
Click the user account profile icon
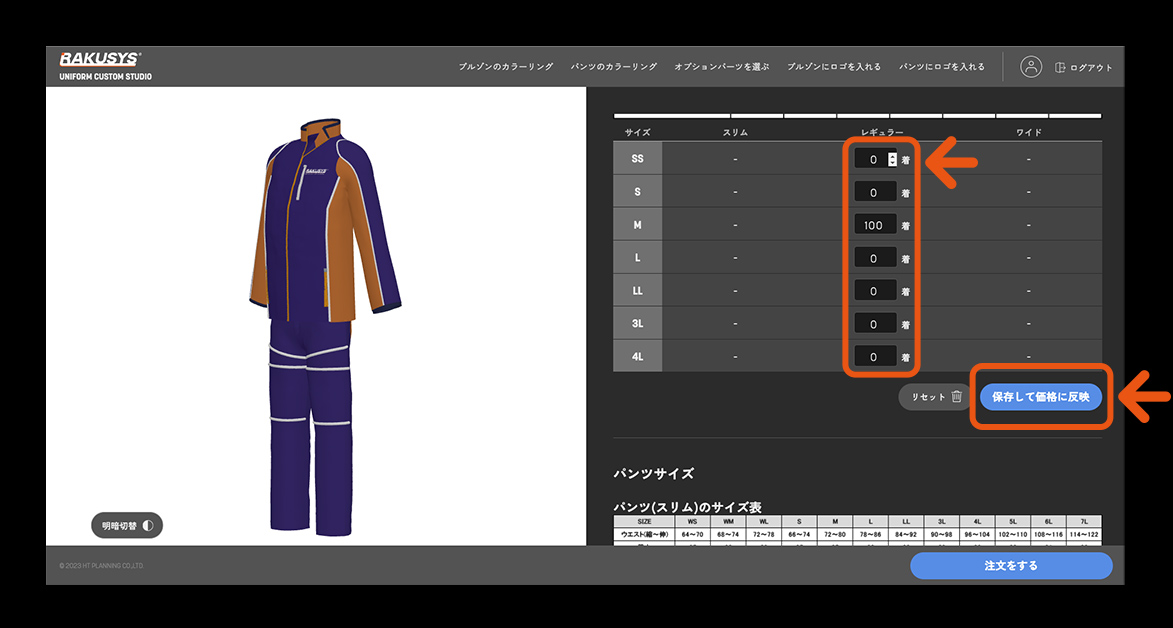pos(1031,67)
